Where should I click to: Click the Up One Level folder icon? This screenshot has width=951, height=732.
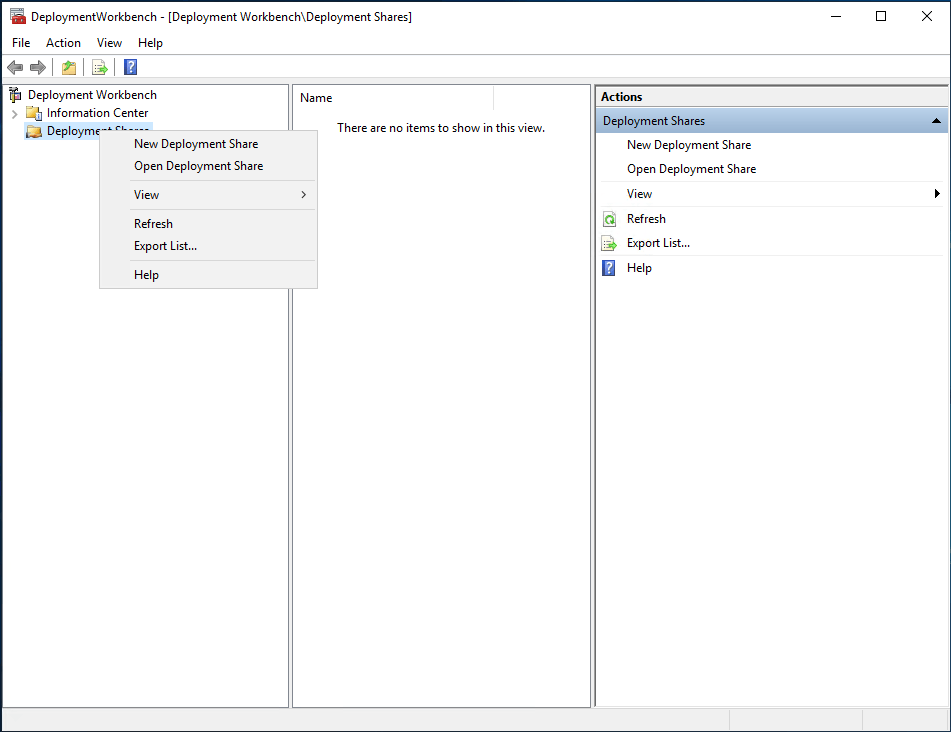(69, 67)
